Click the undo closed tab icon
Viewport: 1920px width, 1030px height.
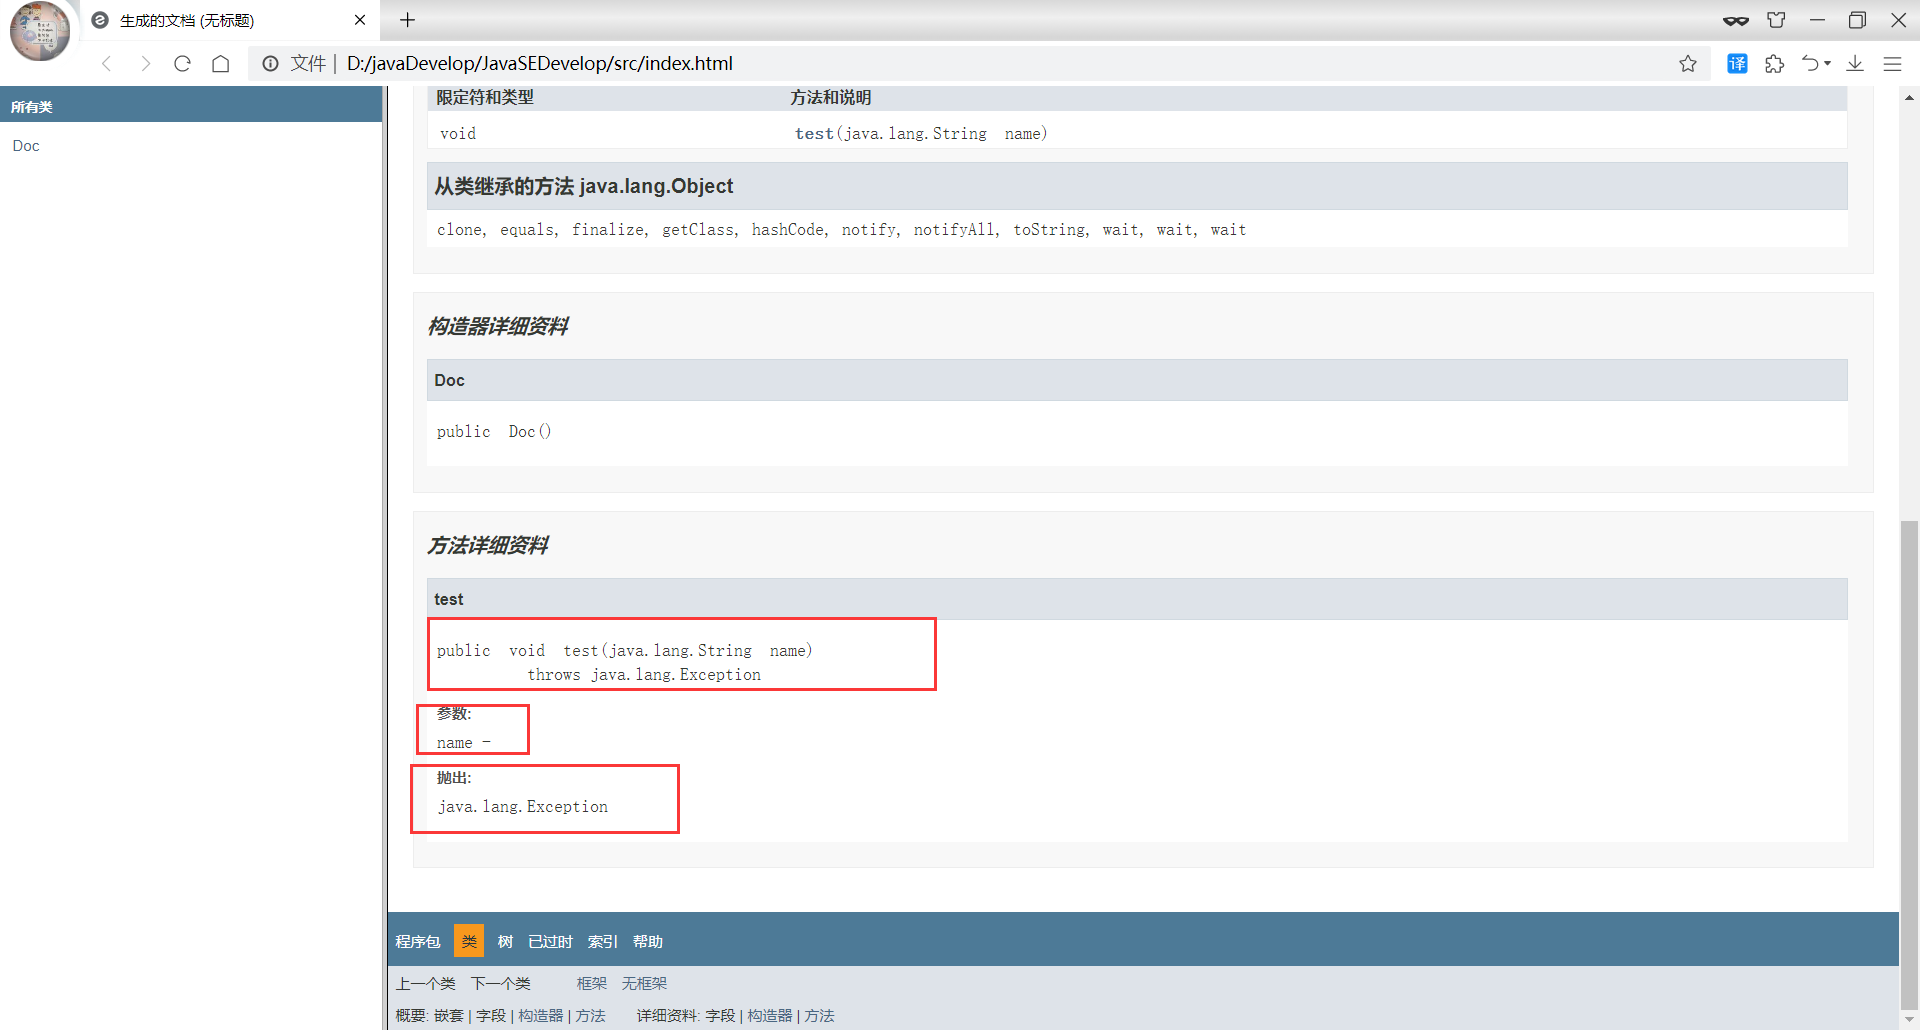1811,64
